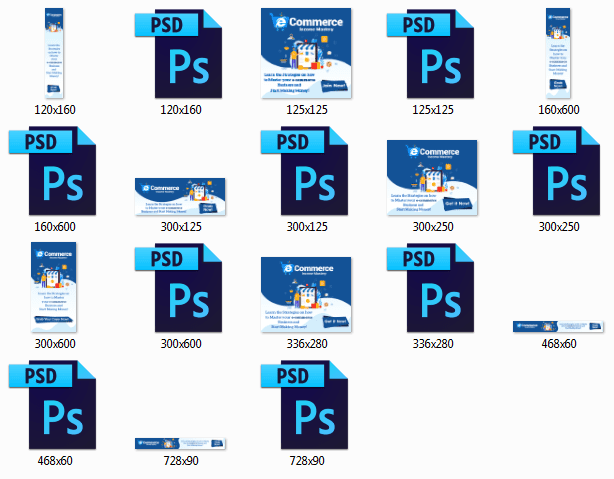The image size is (614, 479).
Task: Click the 468x60 filename under the image thumbnail
Action: [559, 344]
